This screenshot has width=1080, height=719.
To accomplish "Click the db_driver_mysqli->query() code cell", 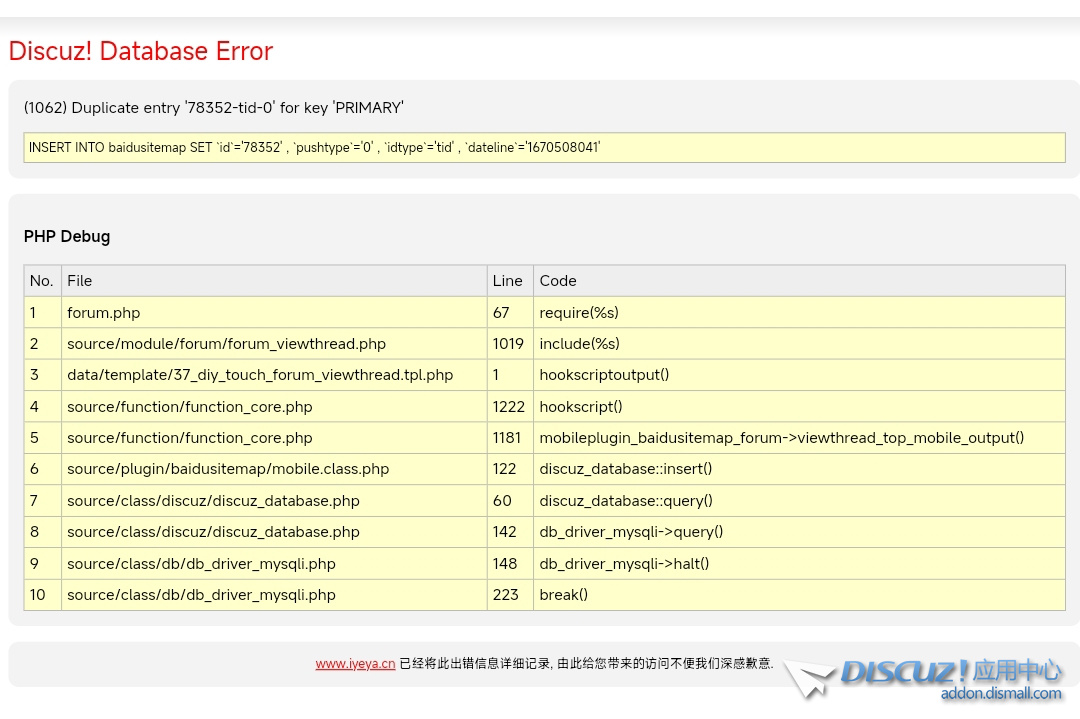I will click(799, 532).
